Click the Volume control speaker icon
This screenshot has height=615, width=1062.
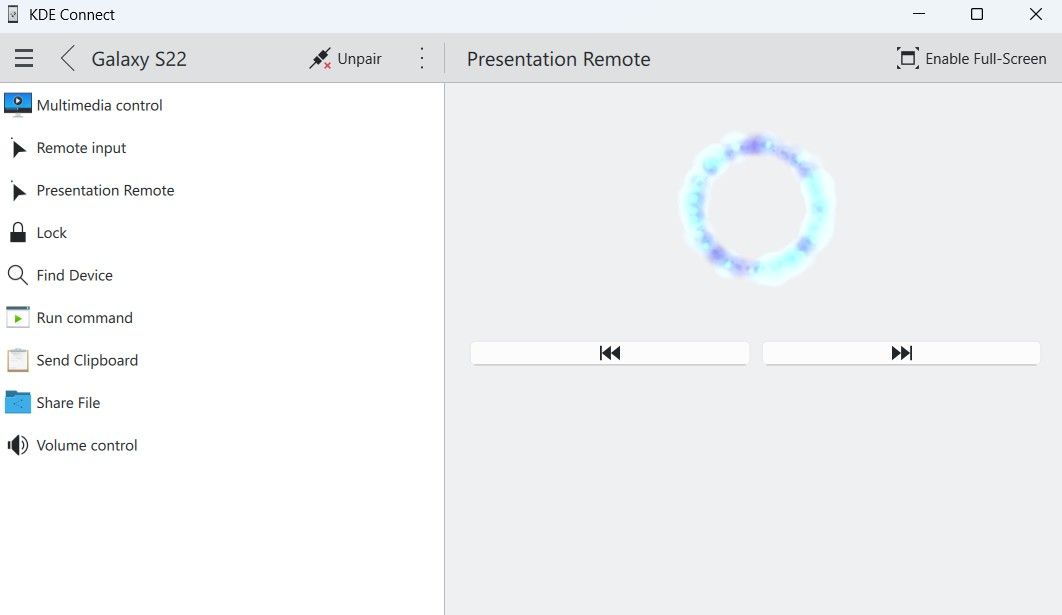click(18, 445)
